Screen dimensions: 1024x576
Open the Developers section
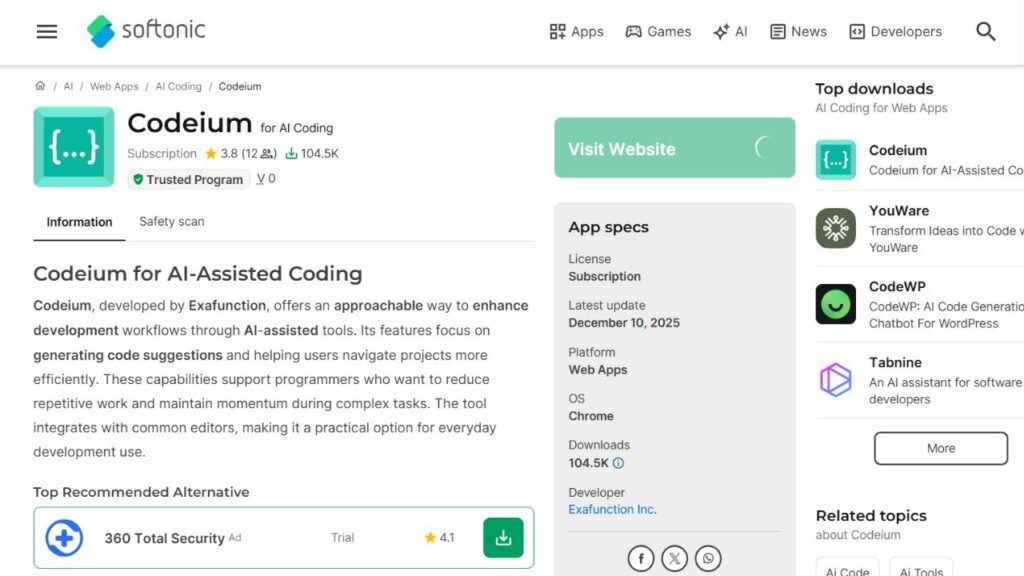click(895, 31)
